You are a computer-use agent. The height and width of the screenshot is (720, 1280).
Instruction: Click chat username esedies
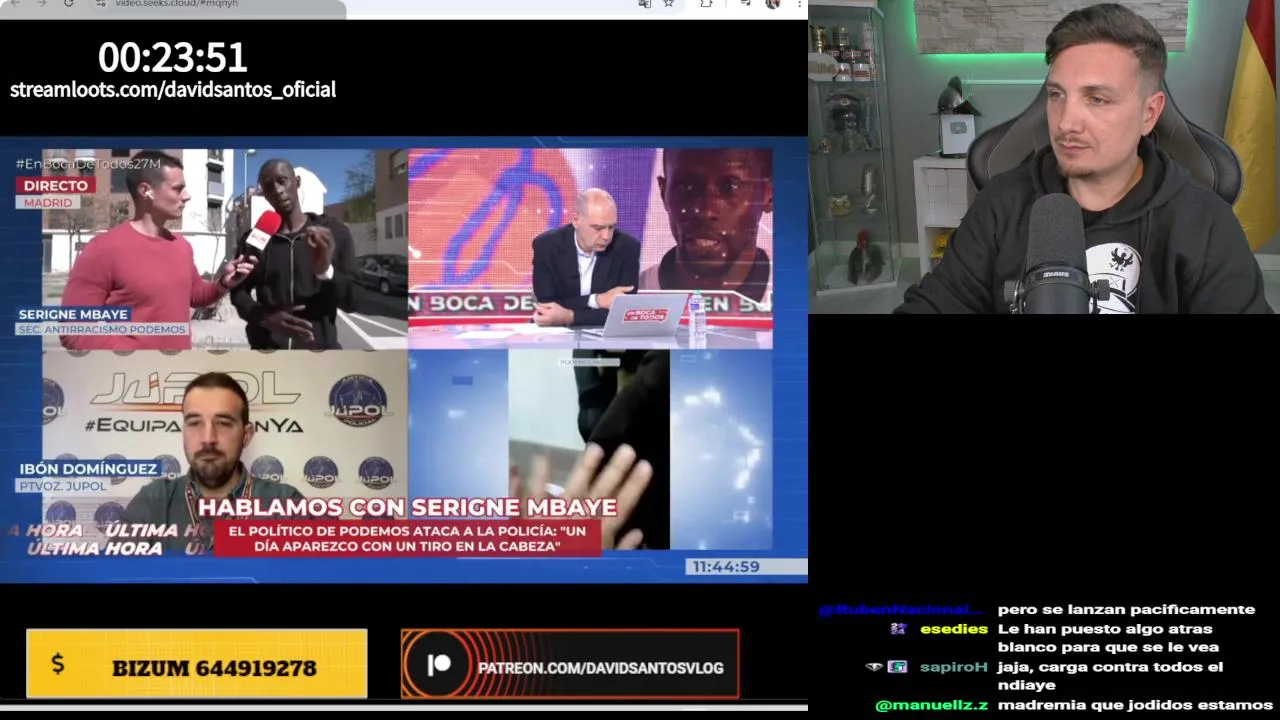954,629
